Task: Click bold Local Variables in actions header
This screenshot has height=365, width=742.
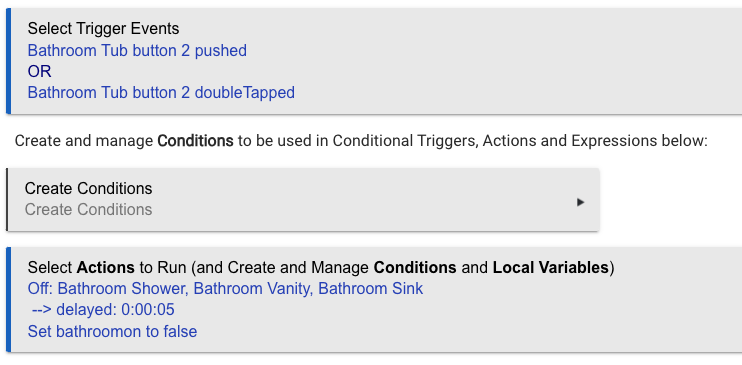Action: click(550, 267)
